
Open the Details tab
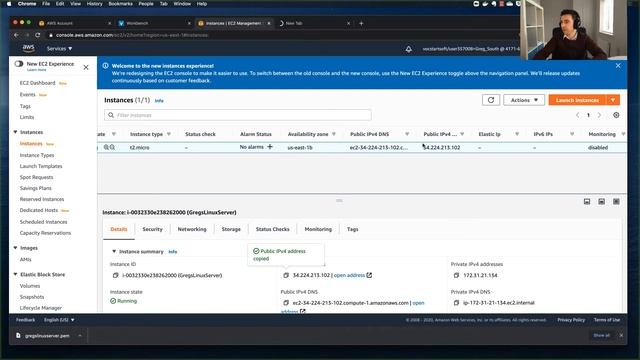(119, 229)
